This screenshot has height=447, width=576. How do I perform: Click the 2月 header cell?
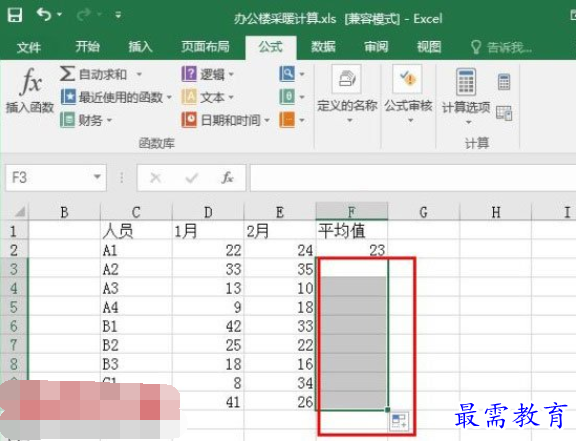click(280, 231)
